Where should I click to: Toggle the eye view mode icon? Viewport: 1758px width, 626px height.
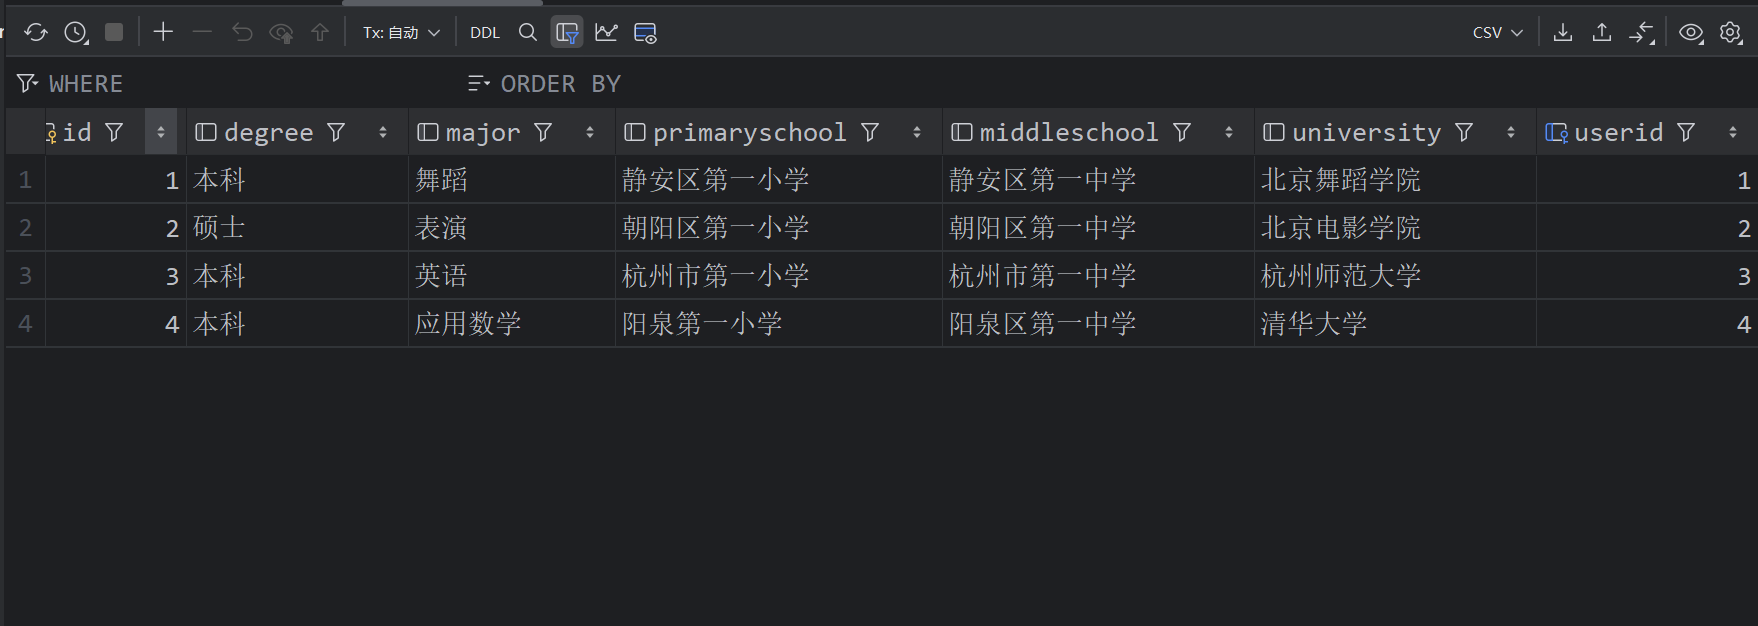[1691, 32]
